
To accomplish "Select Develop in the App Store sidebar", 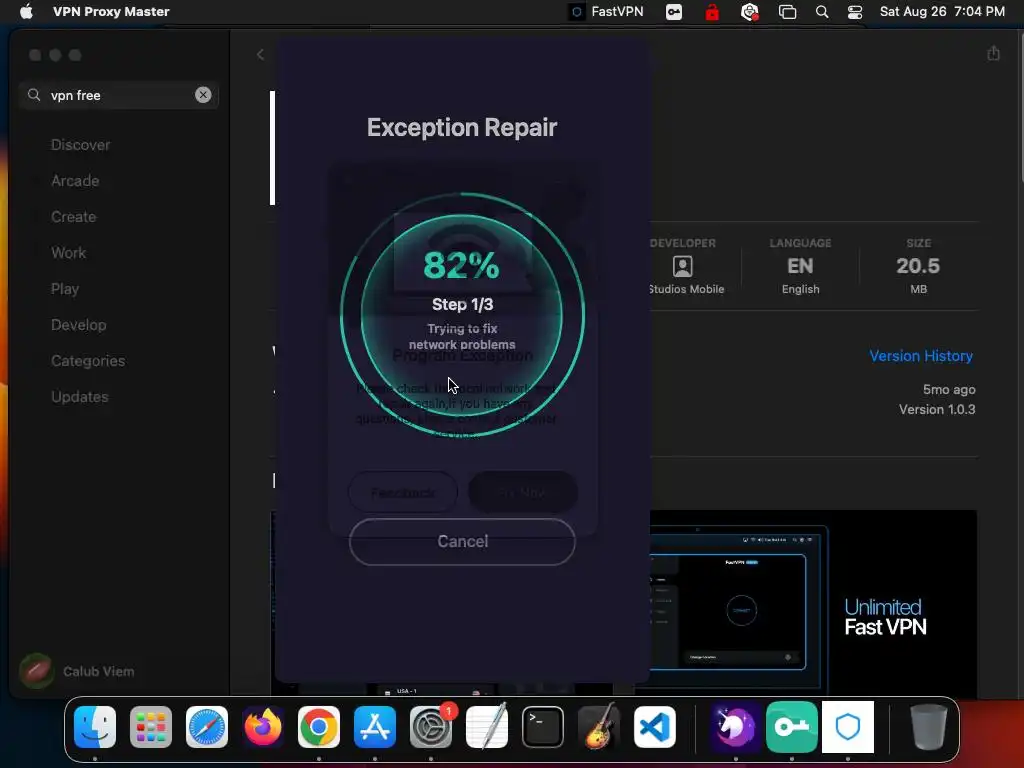I will pos(78,325).
